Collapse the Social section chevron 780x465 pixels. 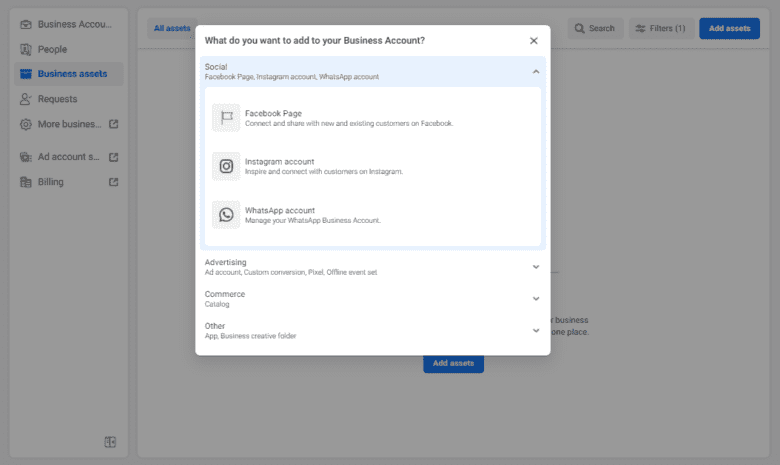click(x=536, y=72)
